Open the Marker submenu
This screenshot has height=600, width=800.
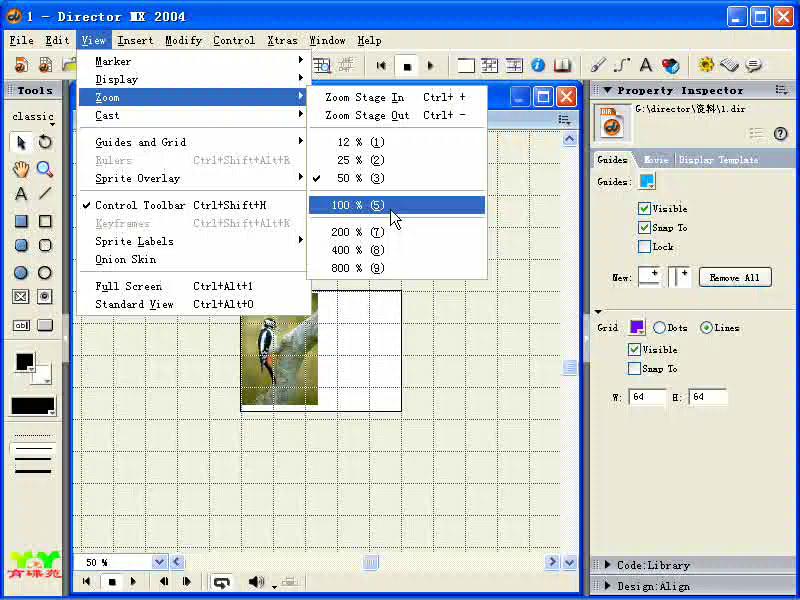(194, 61)
